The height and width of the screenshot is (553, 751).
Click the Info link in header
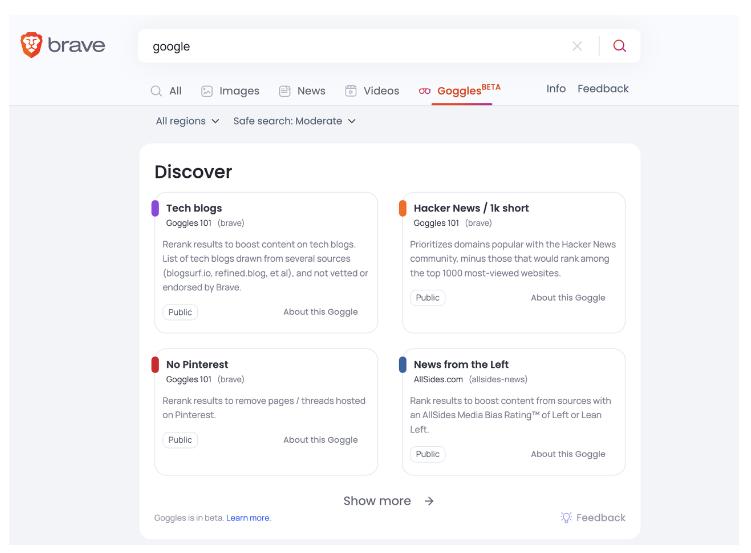pyautogui.click(x=556, y=89)
